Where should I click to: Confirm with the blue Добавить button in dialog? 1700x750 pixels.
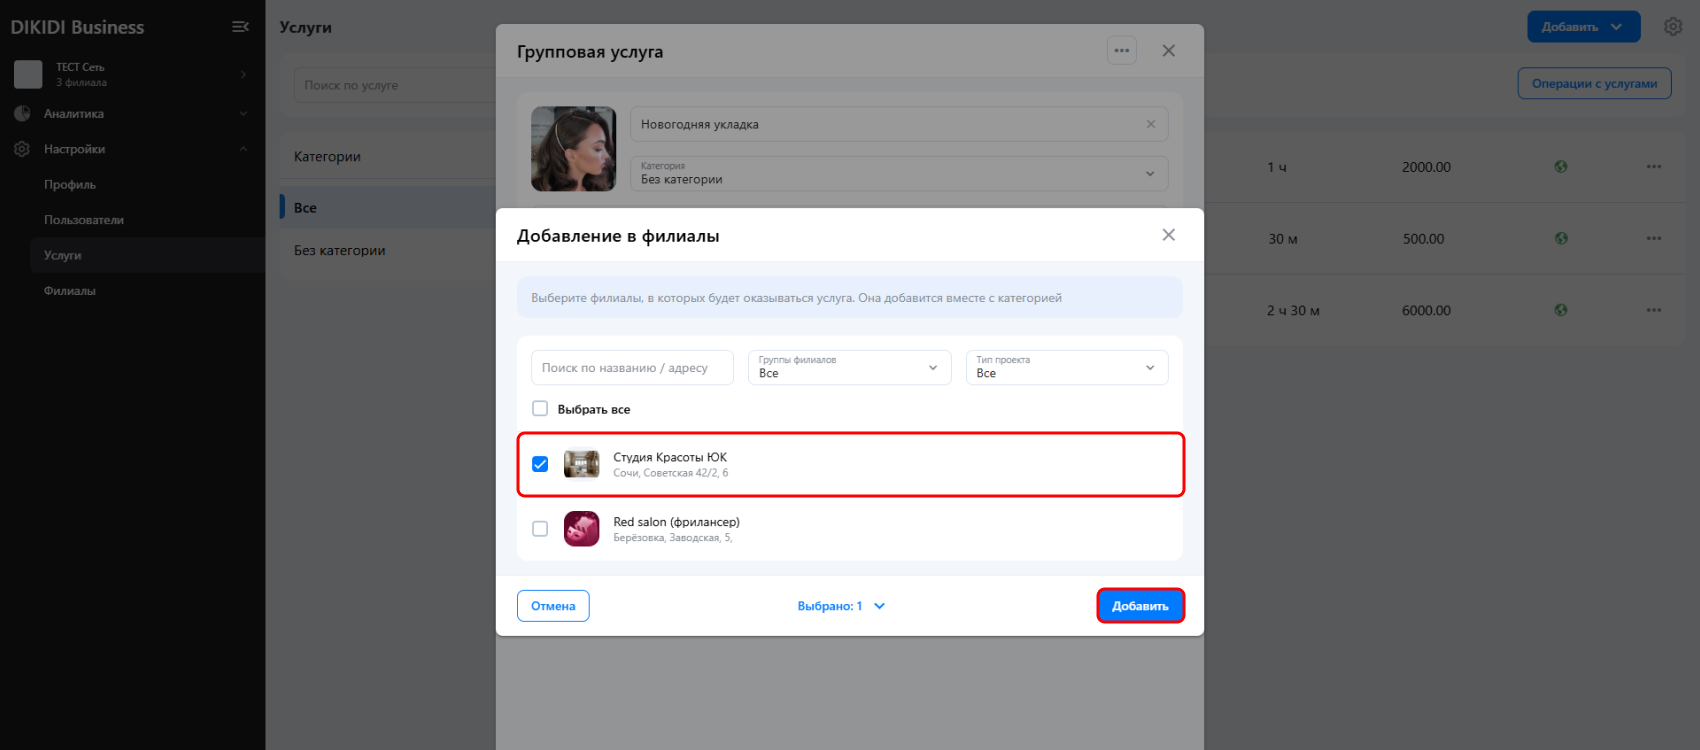point(1140,606)
